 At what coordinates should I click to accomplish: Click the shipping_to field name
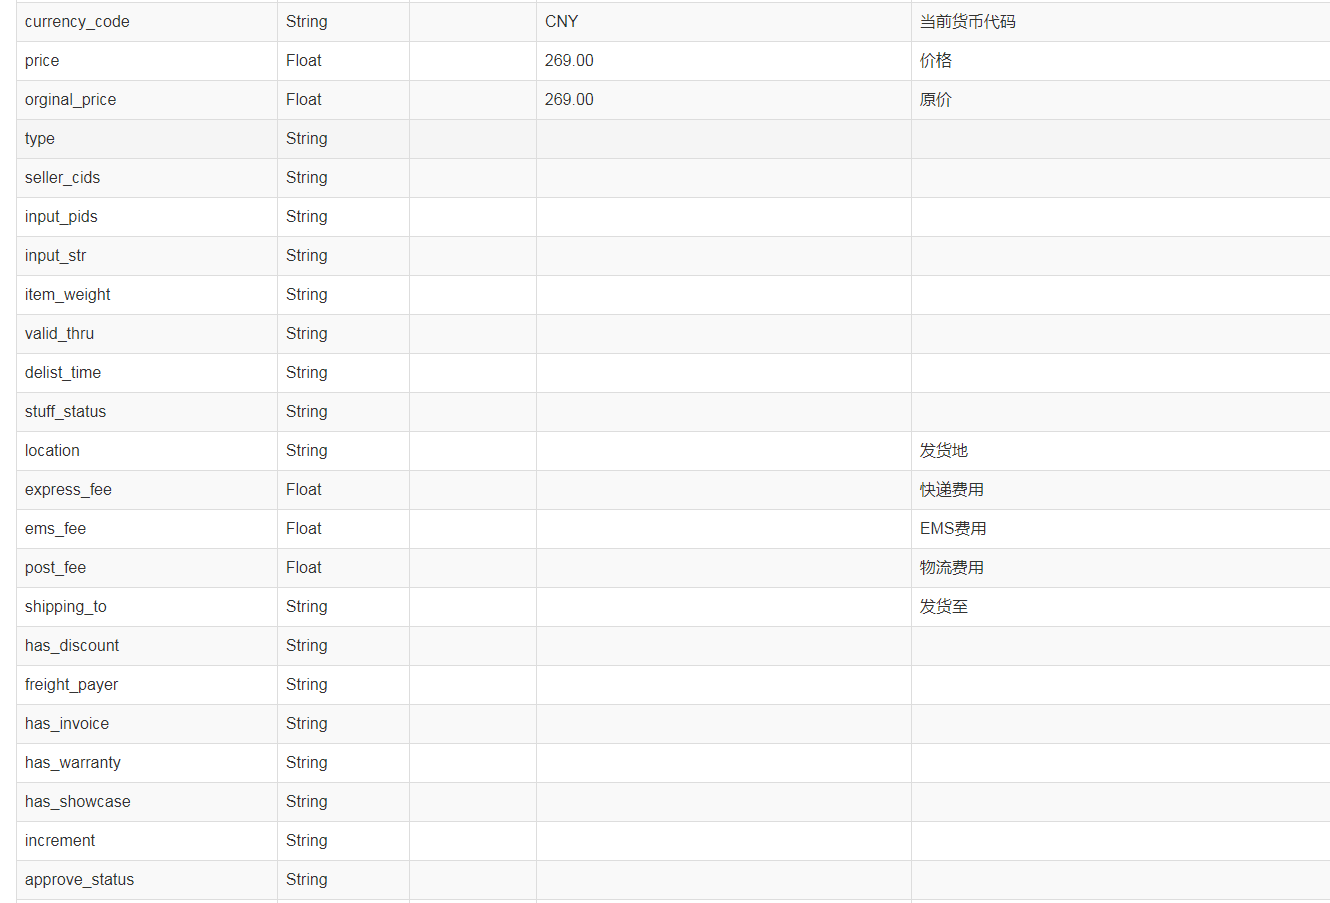coord(66,607)
